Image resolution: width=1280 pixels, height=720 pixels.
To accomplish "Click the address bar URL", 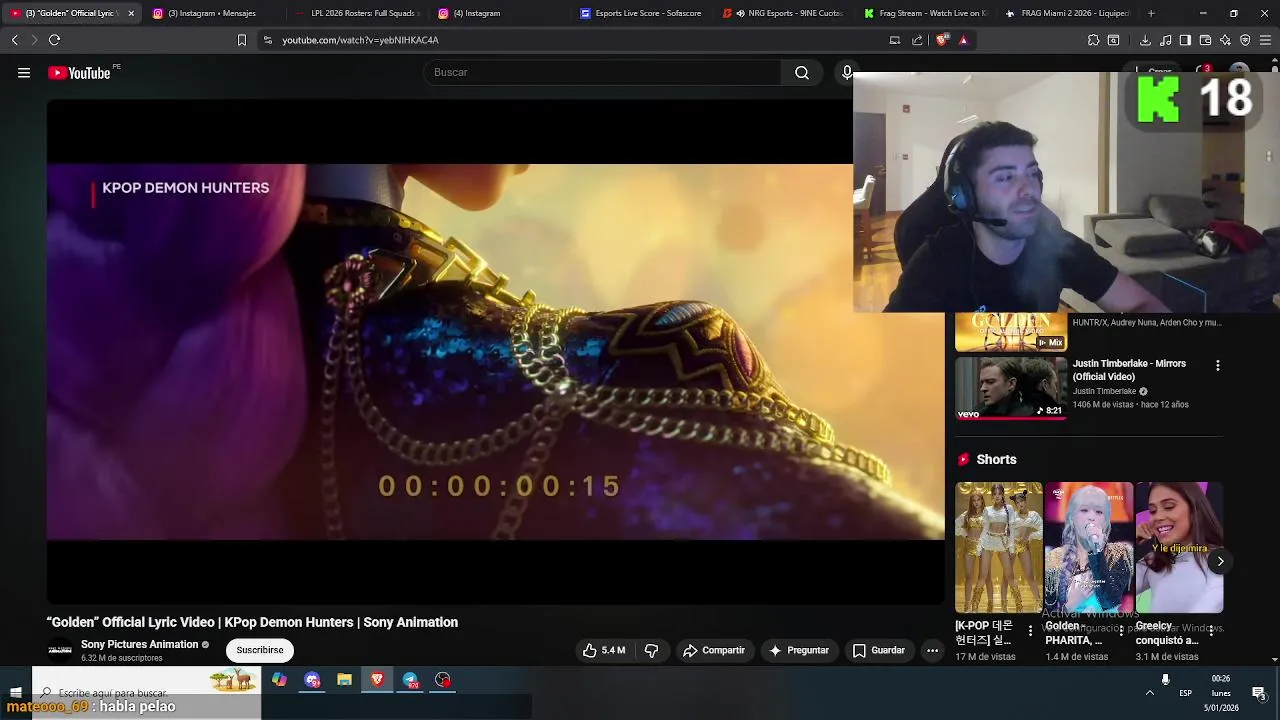I will tap(360, 40).
